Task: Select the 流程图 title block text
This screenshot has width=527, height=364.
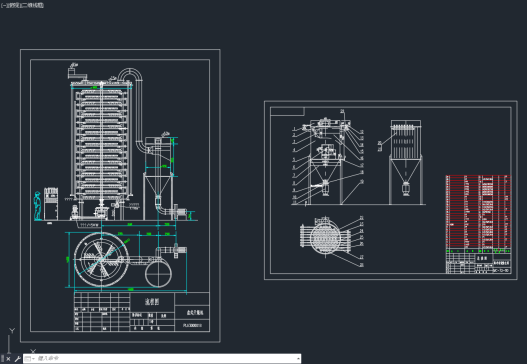Action: click(x=152, y=301)
